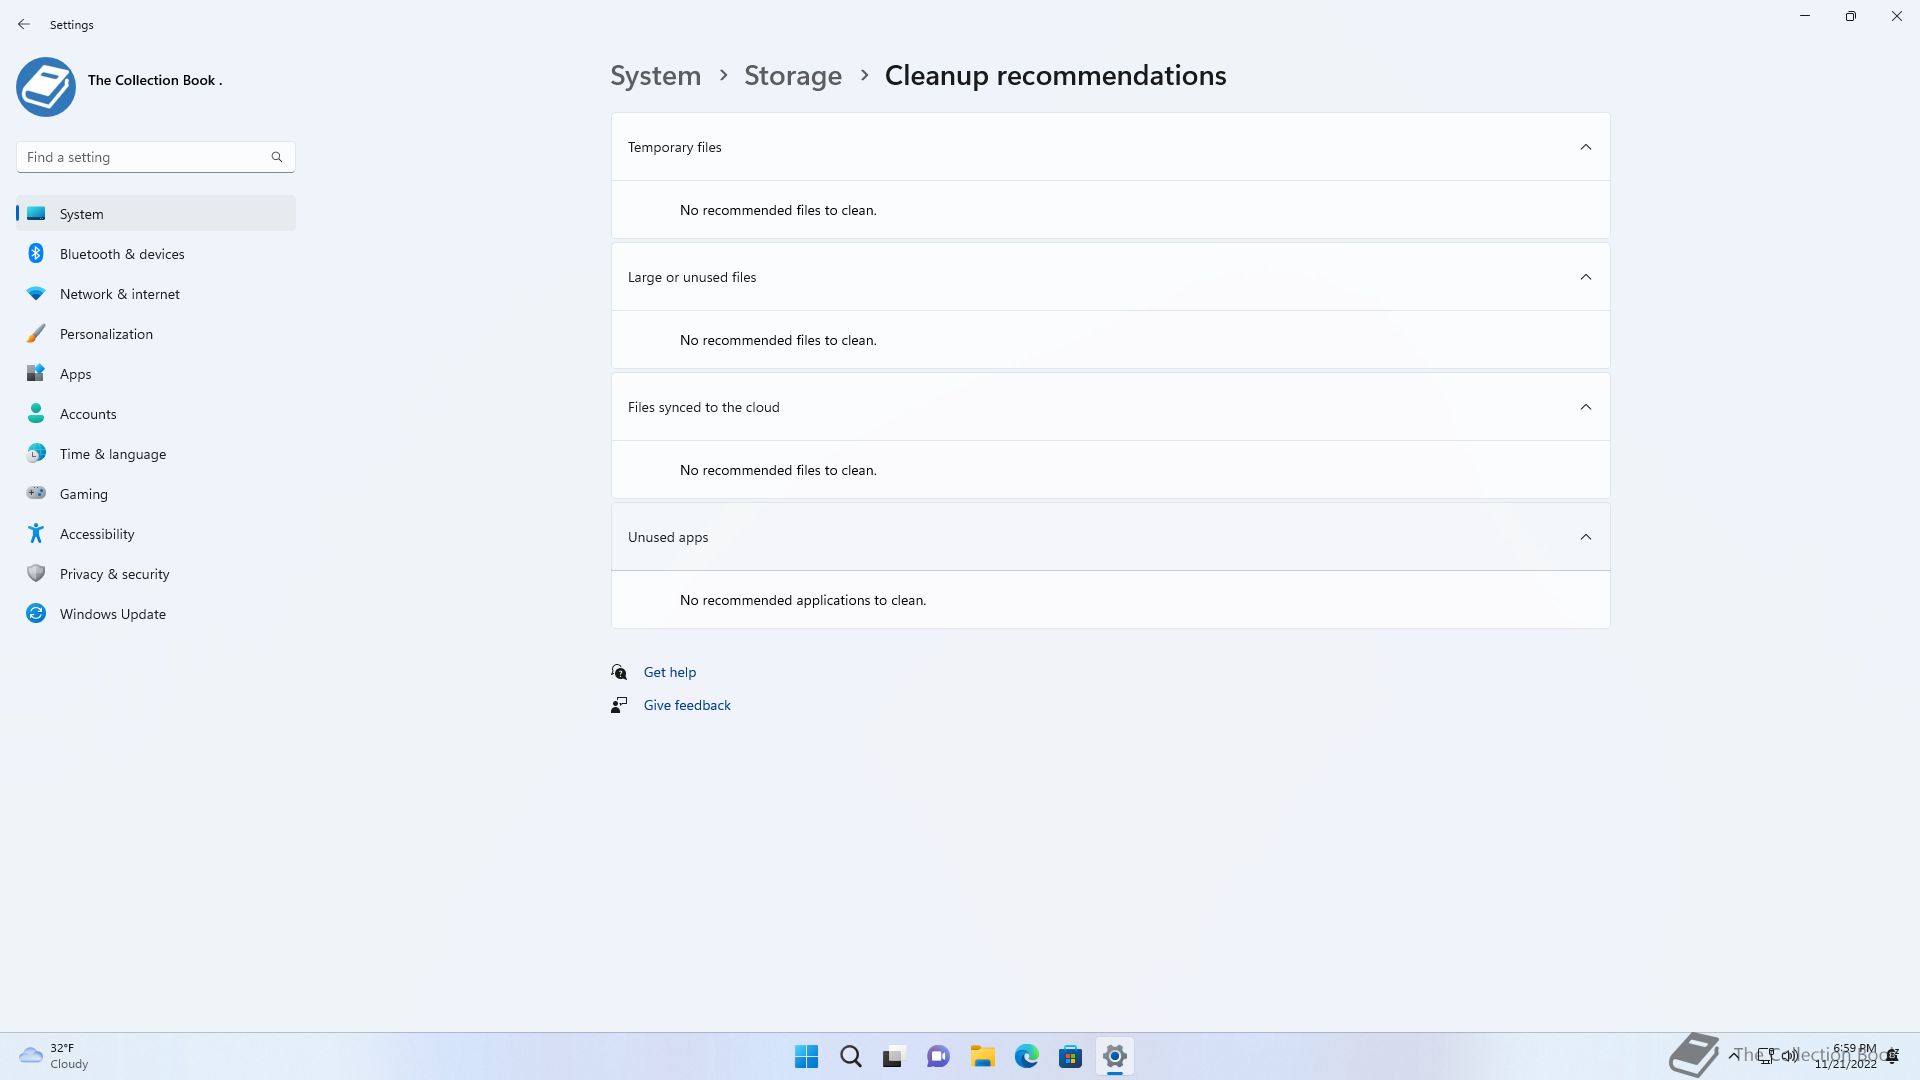Image resolution: width=1920 pixels, height=1080 pixels.
Task: Click the Get help link
Action: (669, 672)
